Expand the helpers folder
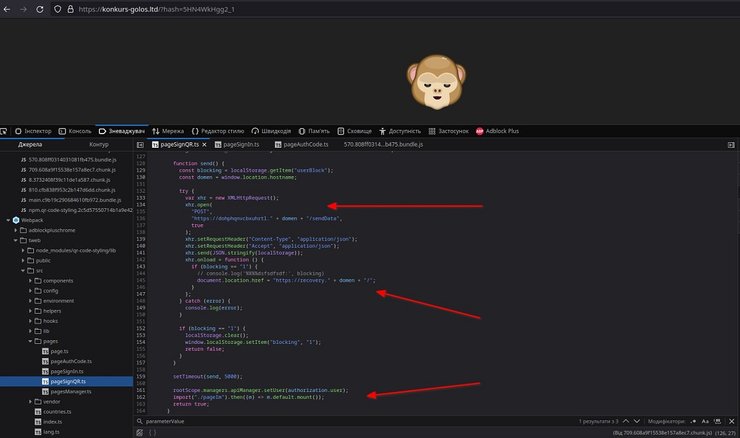The image size is (740, 438). tap(31, 311)
